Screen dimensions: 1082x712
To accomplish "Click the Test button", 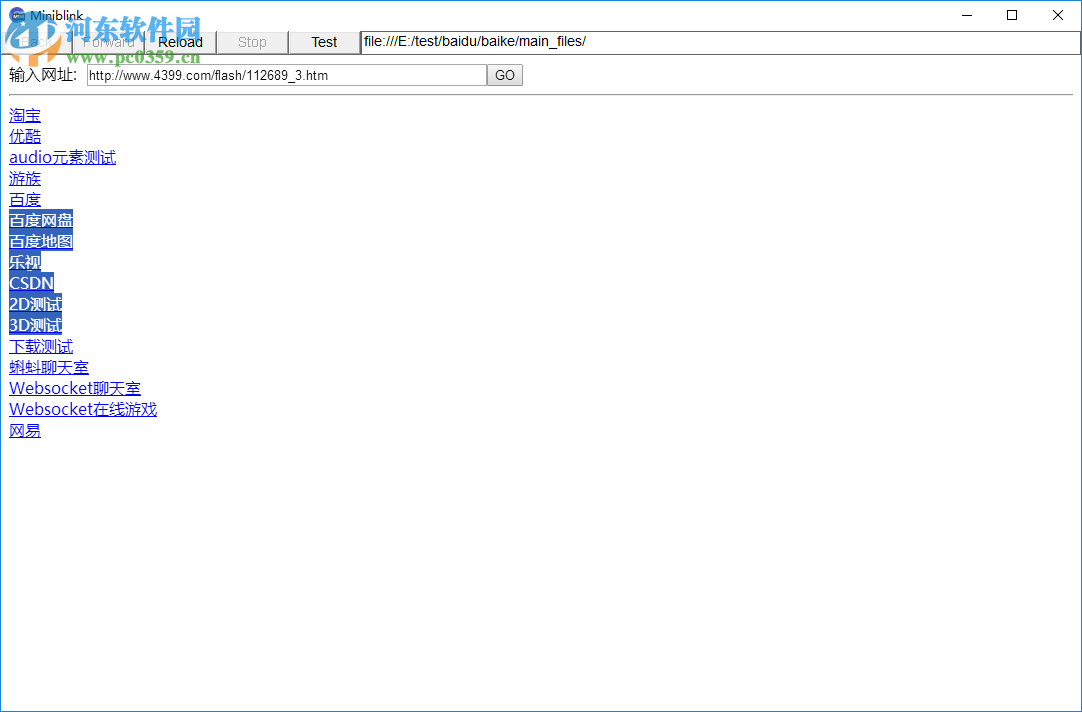I will coord(324,42).
